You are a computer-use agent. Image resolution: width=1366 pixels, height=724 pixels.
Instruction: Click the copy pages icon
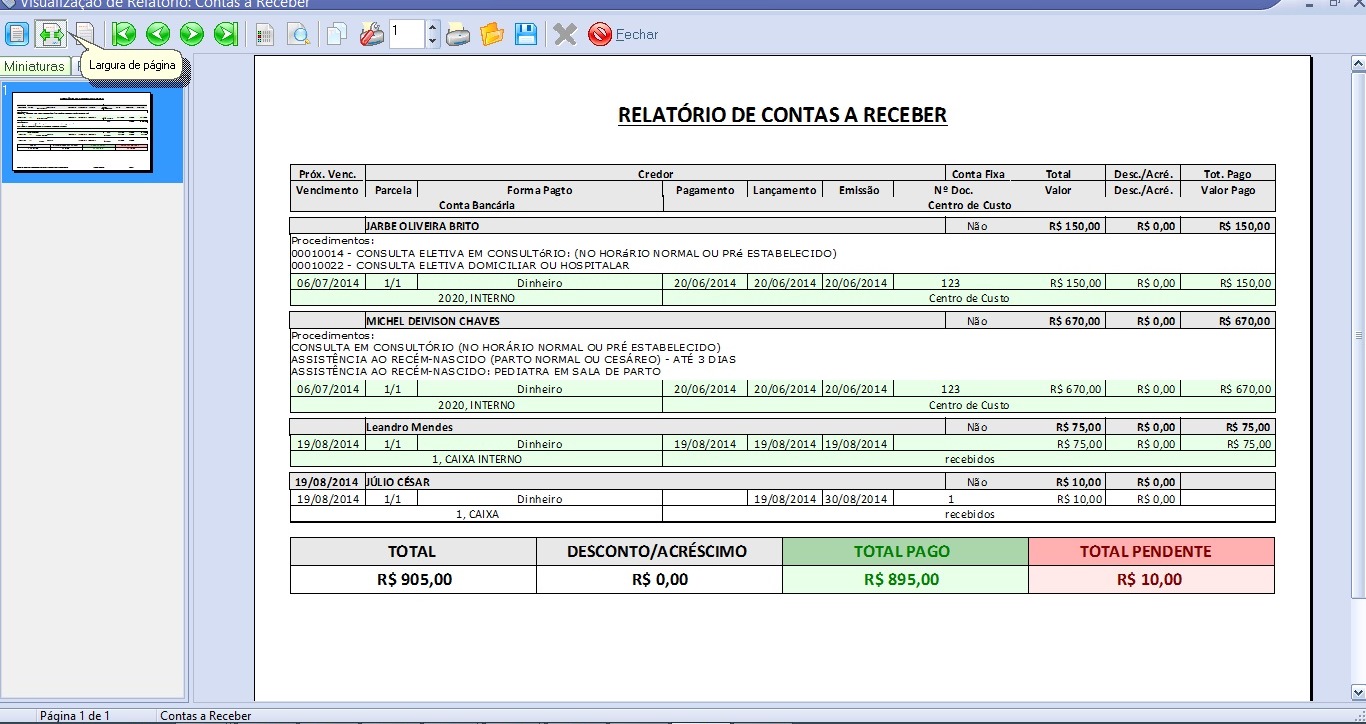[x=338, y=35]
